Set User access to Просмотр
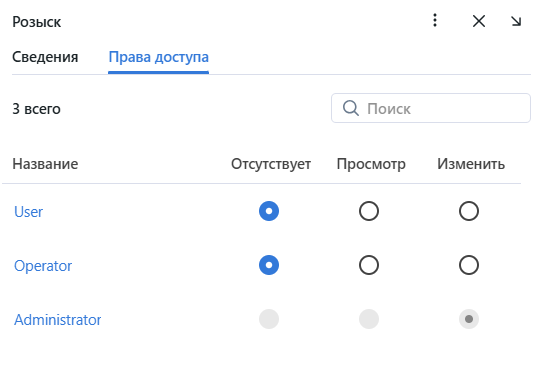 pos(369,211)
